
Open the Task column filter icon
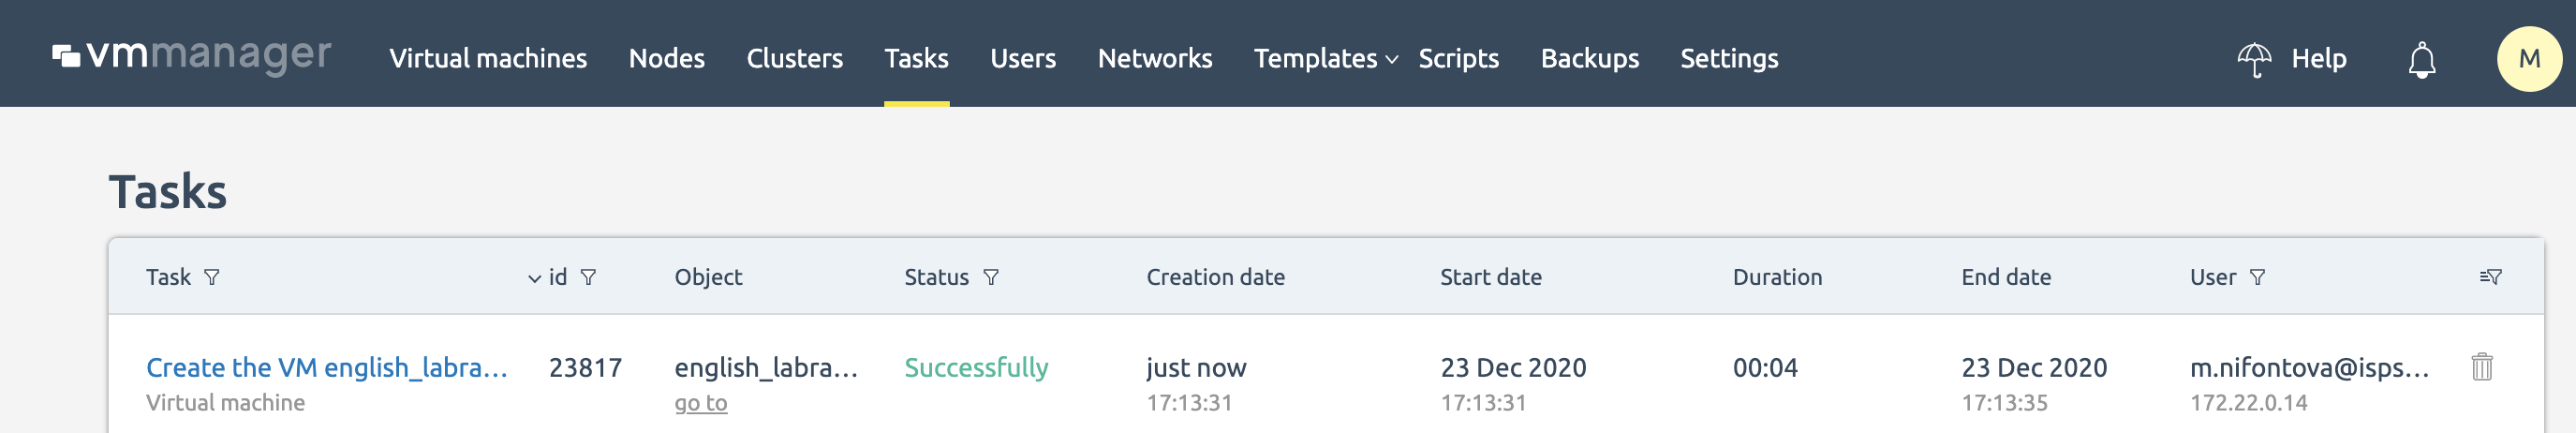[212, 277]
